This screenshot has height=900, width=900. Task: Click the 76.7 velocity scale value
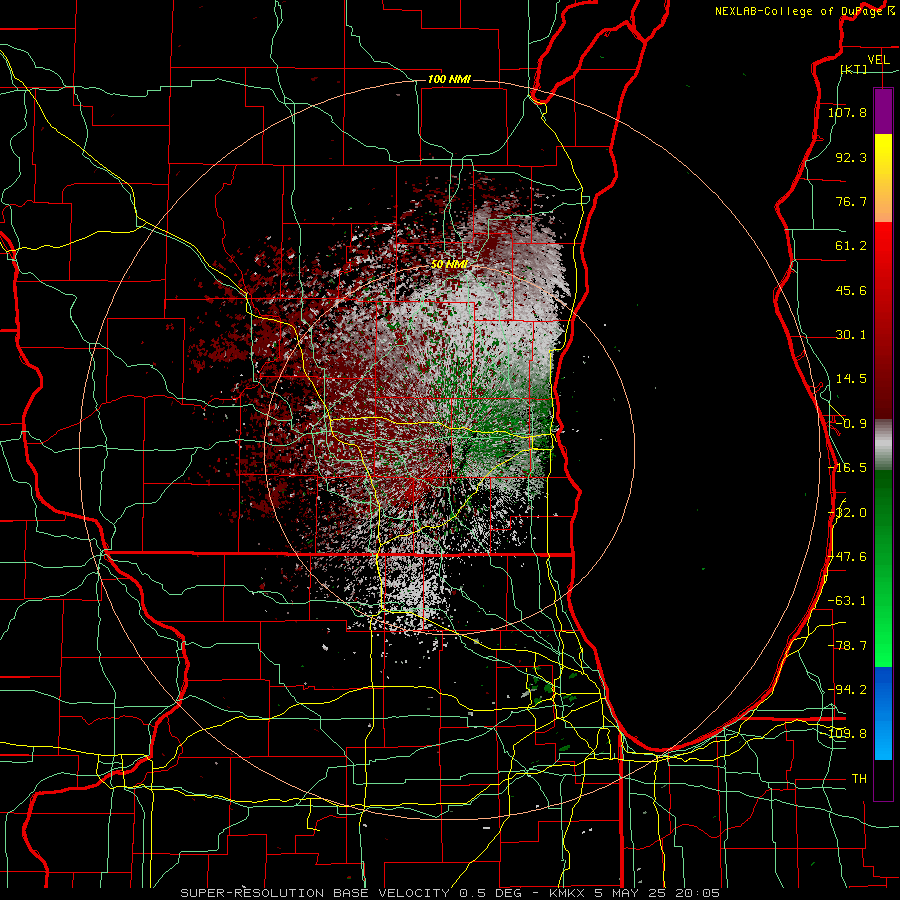click(x=851, y=201)
